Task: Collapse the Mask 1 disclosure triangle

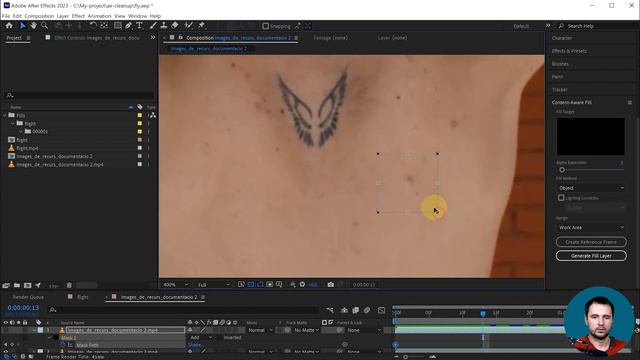Action: 49,338
